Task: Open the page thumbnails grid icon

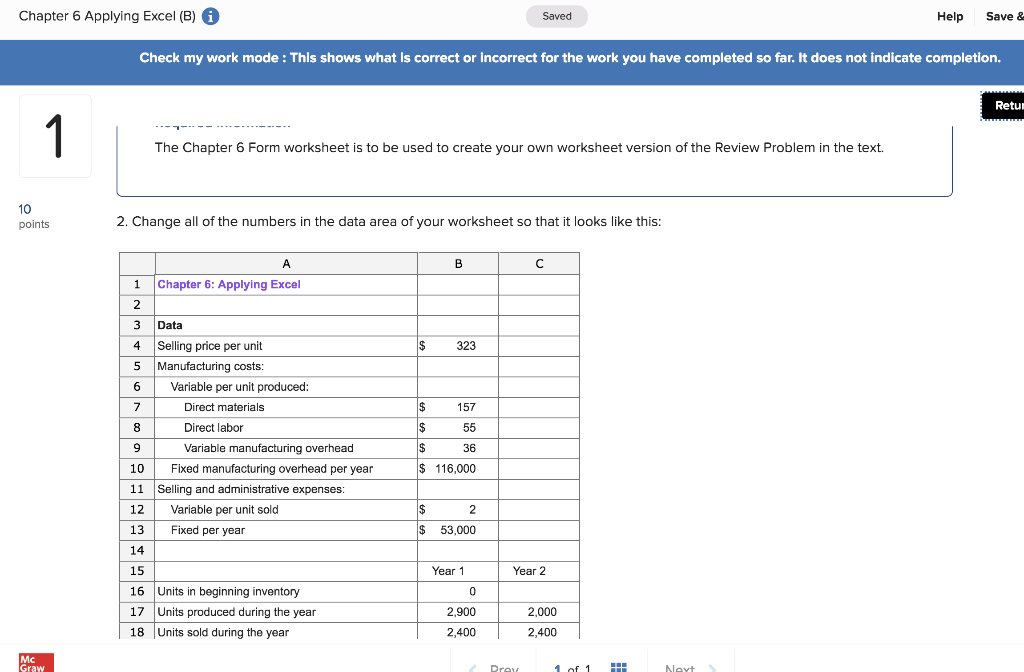Action: [x=618, y=665]
